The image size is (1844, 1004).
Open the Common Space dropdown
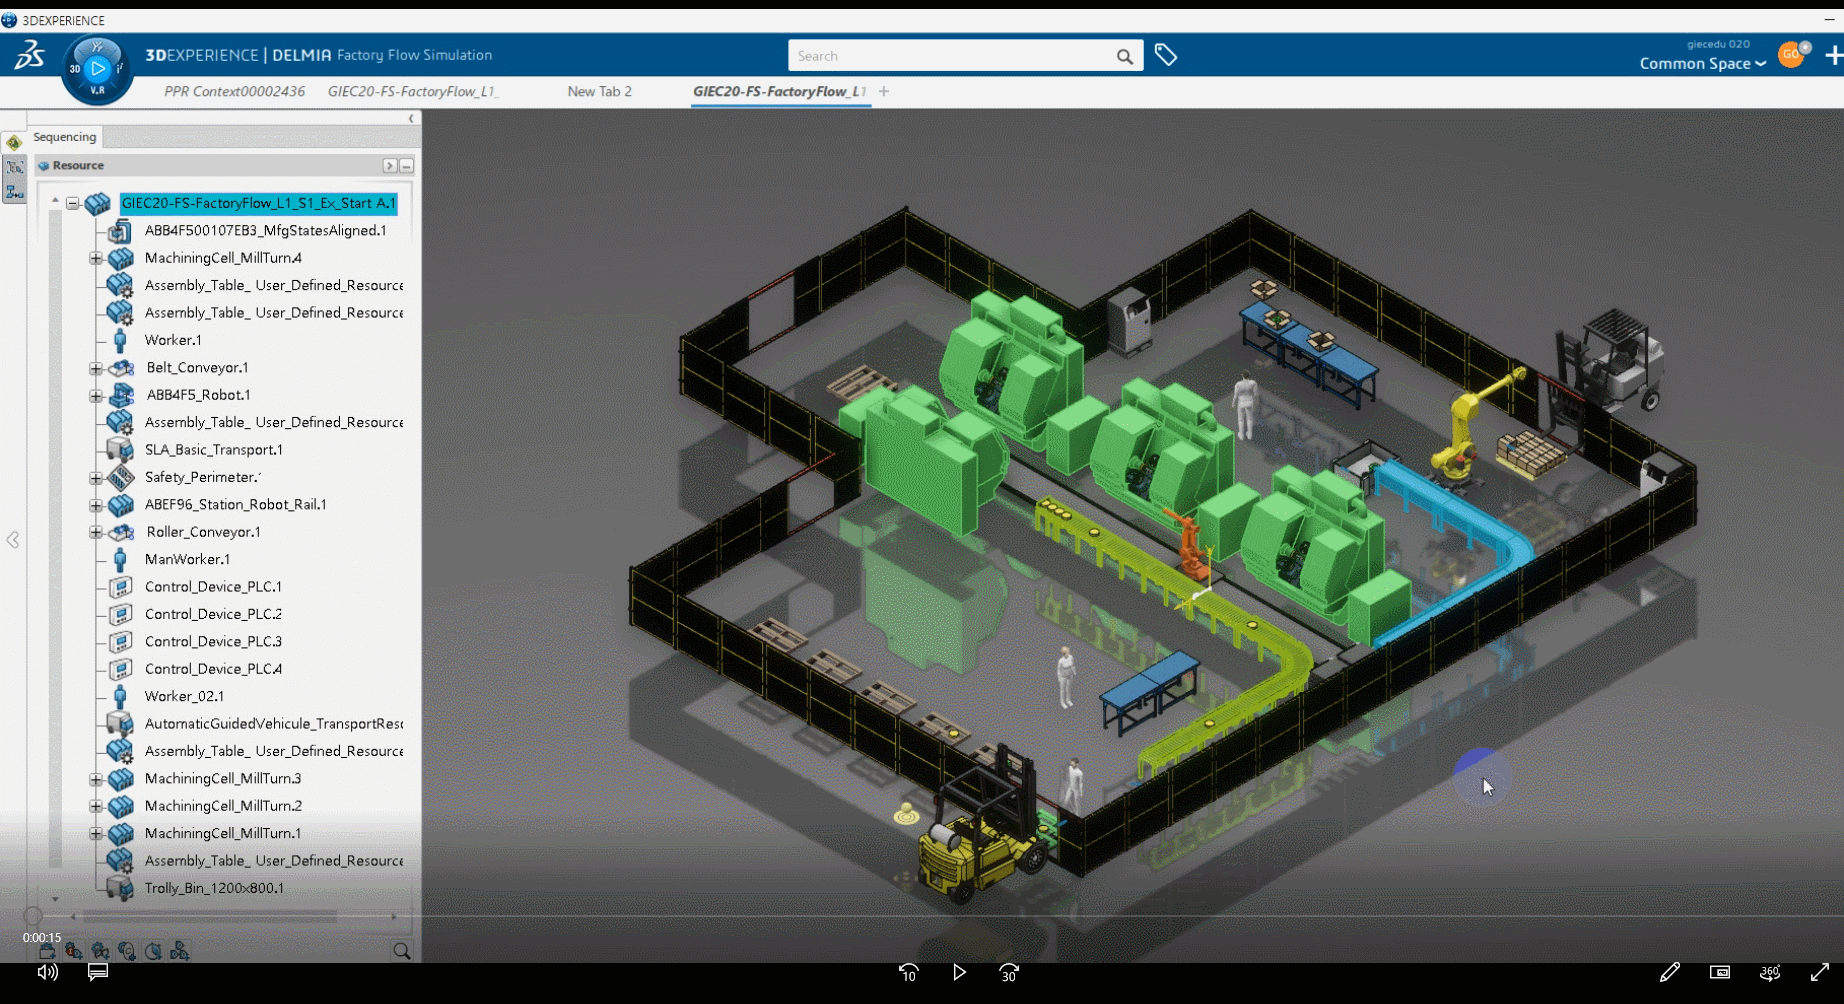point(1702,63)
